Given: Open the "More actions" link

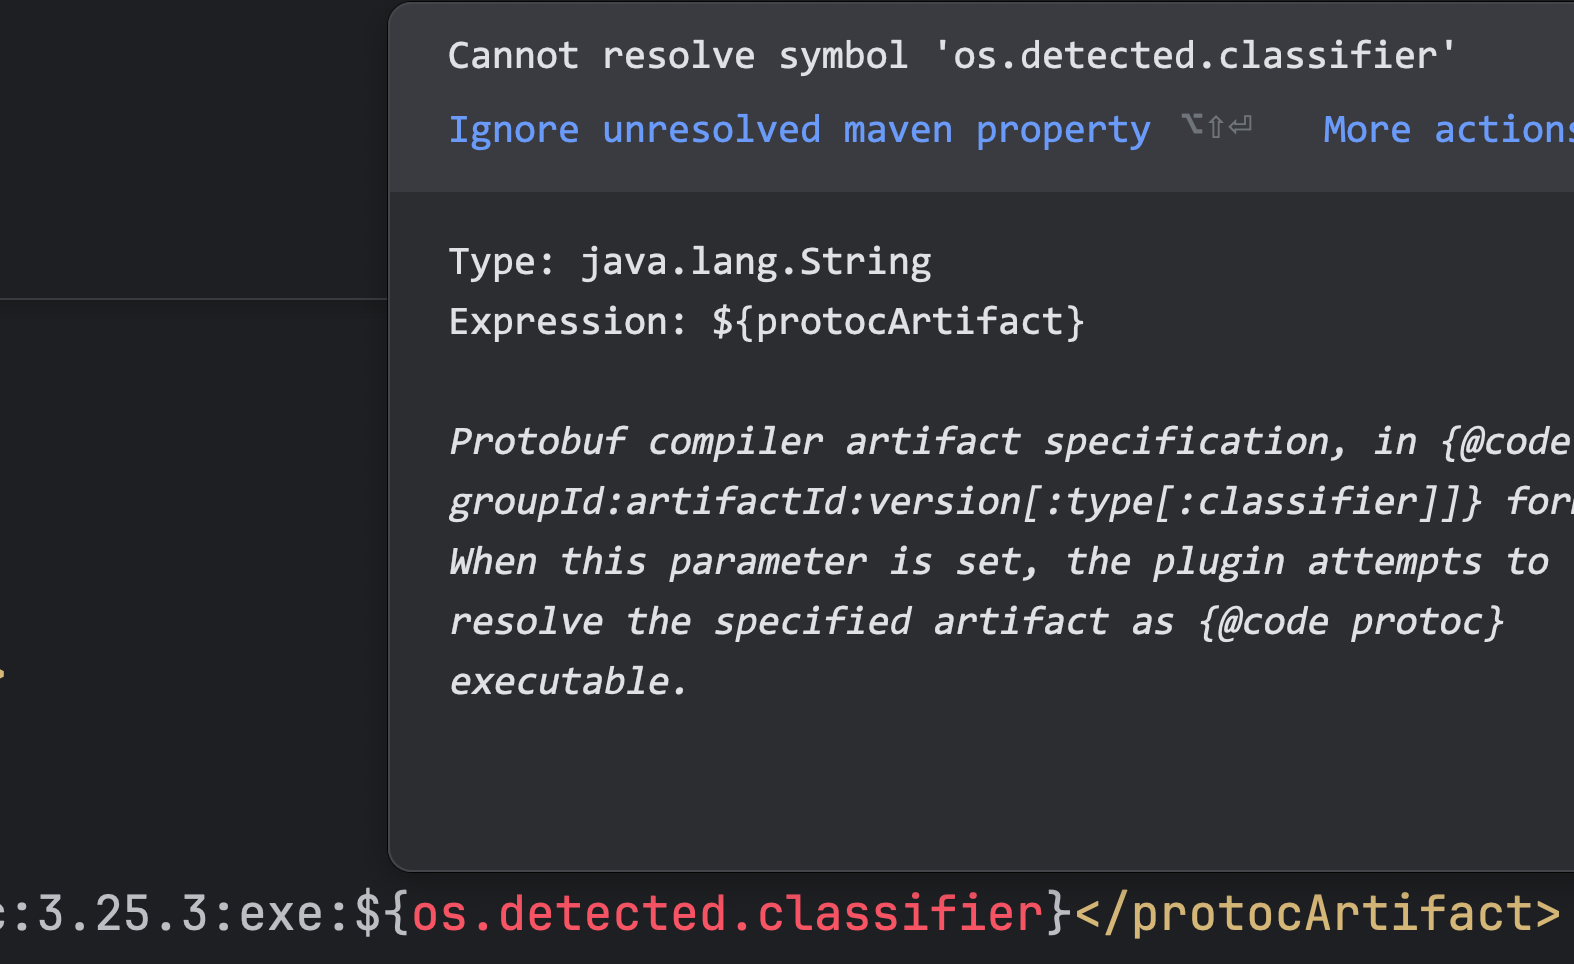Looking at the screenshot, I should tap(1448, 129).
